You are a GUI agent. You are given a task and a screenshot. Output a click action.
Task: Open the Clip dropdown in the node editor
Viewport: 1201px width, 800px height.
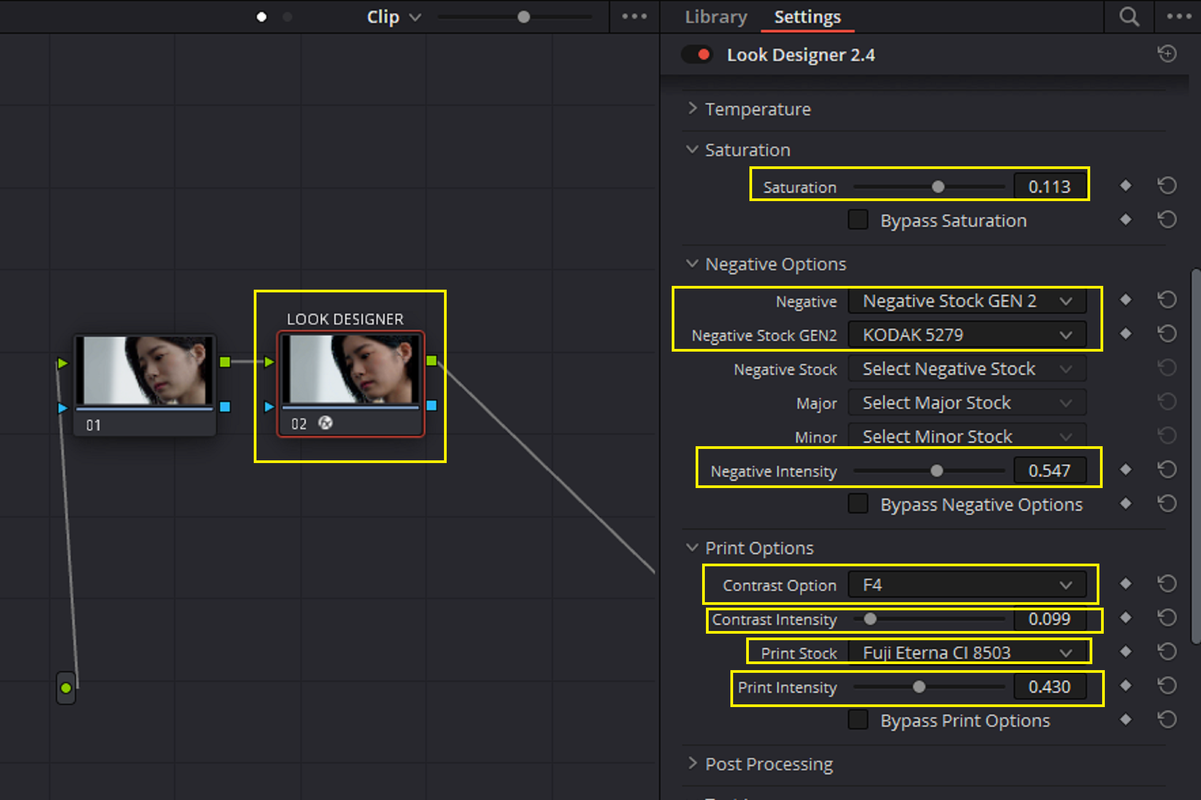click(x=394, y=17)
